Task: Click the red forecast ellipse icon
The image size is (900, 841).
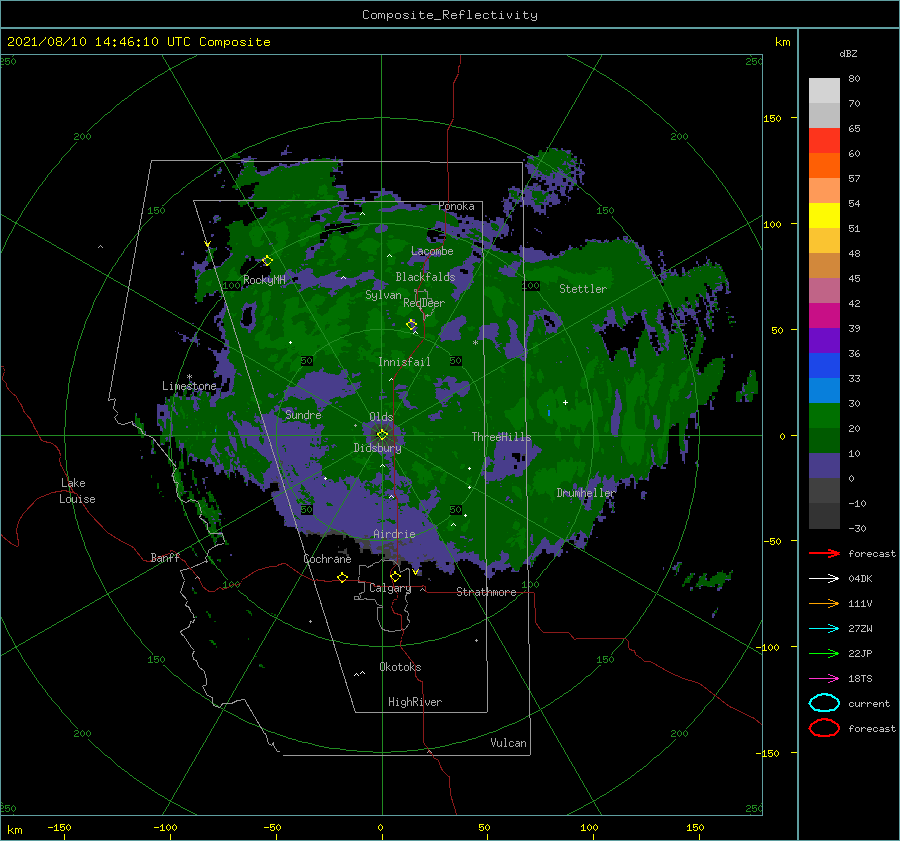Action: tap(824, 728)
